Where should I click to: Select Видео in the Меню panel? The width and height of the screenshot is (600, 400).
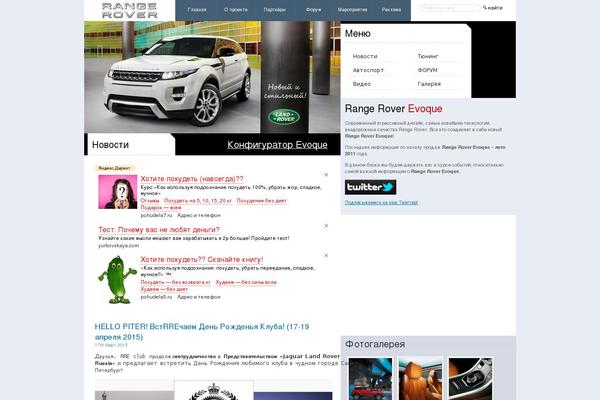[362, 84]
